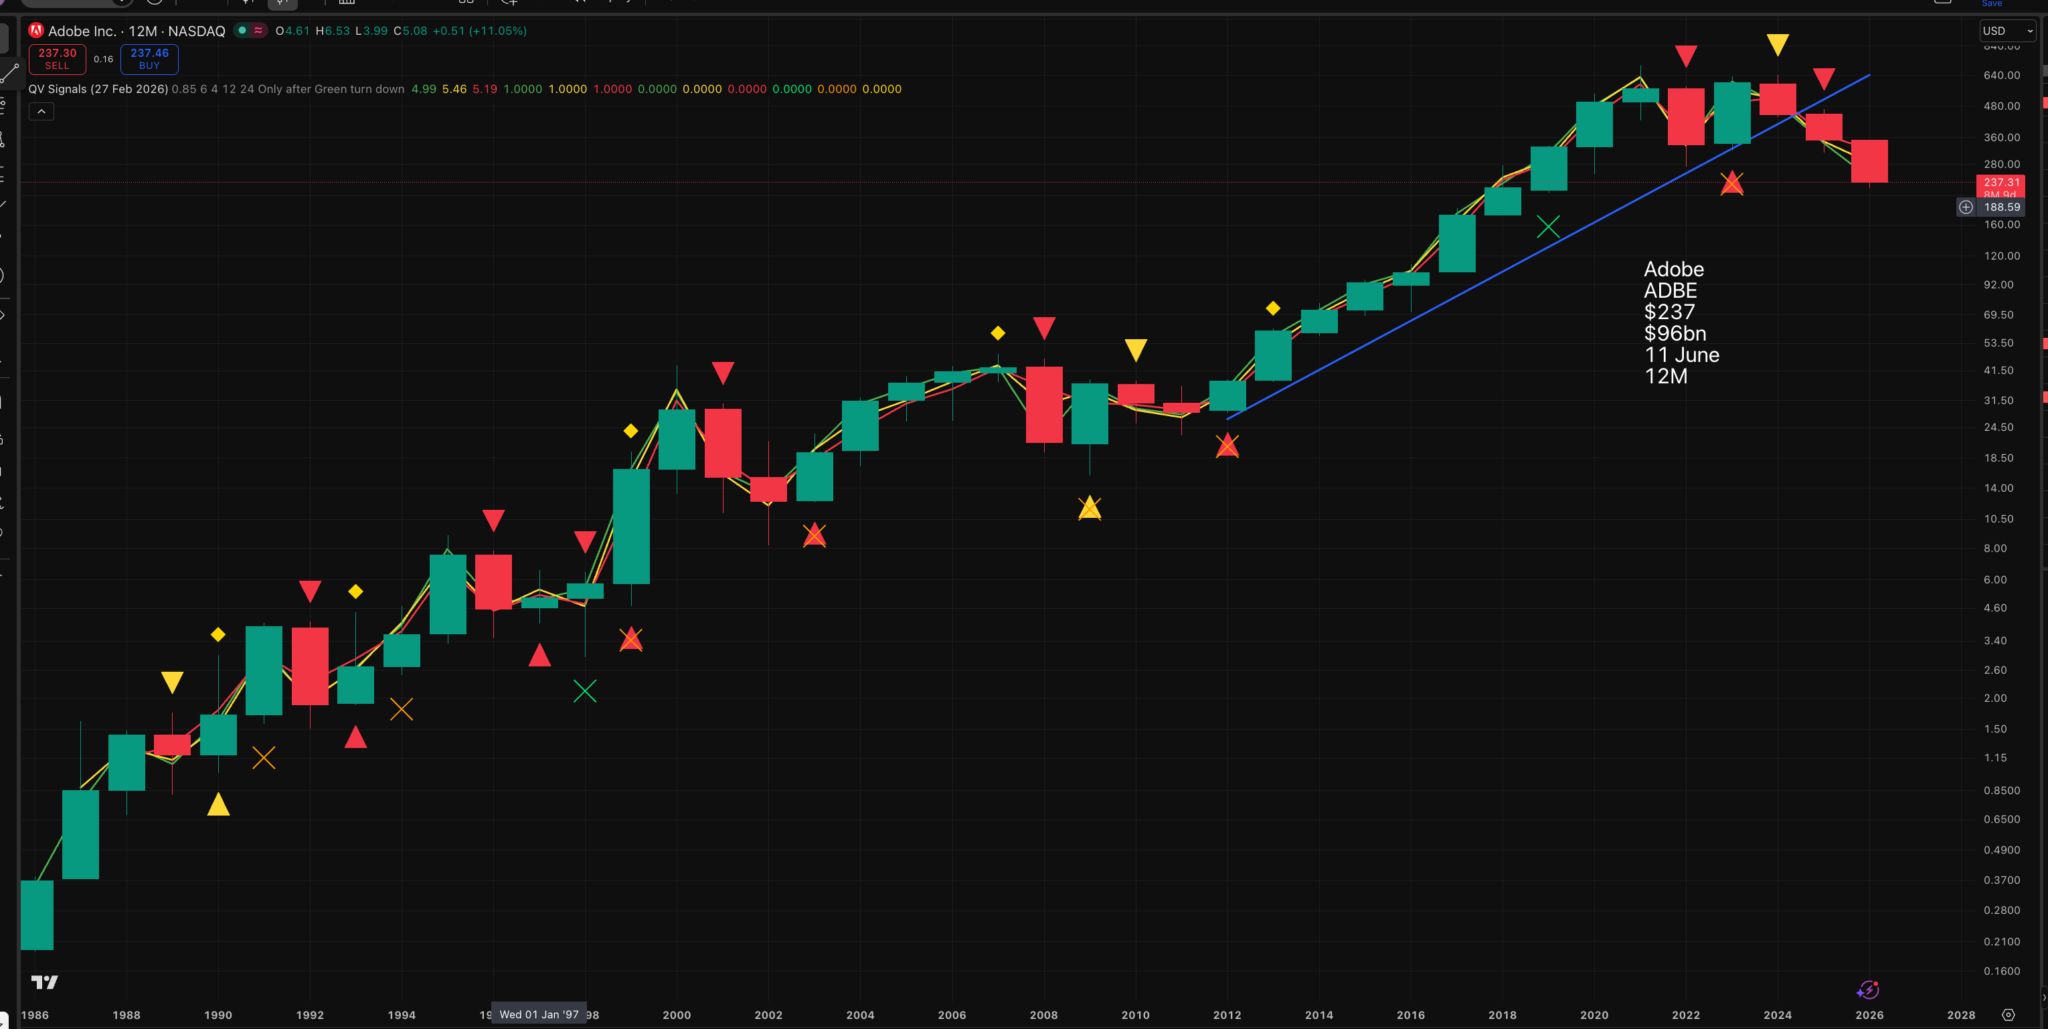The width and height of the screenshot is (2048, 1029).
Task: Open chart settings hexagon gear icon
Action: [2008, 1015]
